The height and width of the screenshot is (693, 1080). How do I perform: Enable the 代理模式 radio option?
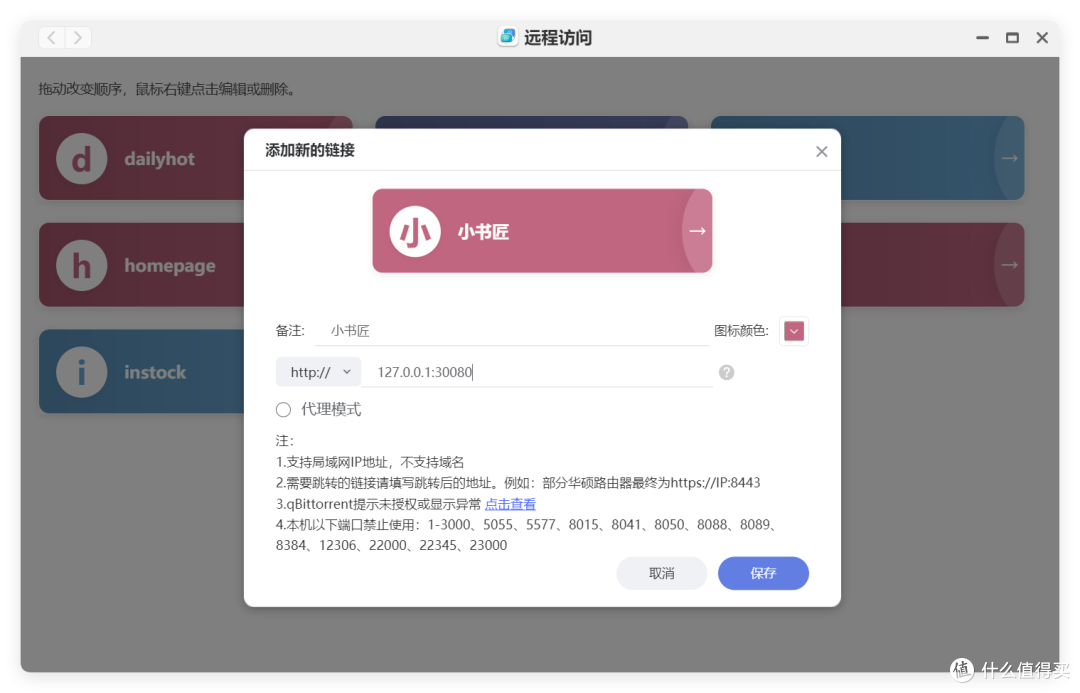tap(283, 410)
